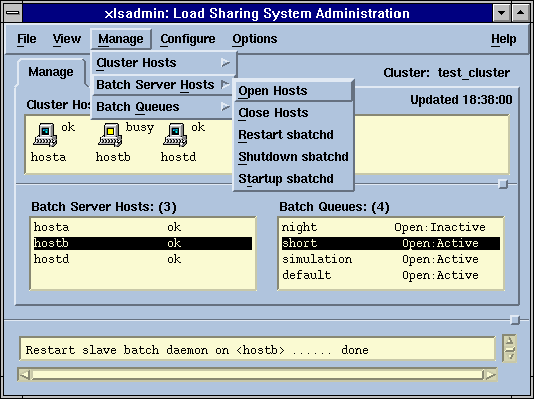
Task: Open the window menu button in title bar
Action: coord(13,13)
